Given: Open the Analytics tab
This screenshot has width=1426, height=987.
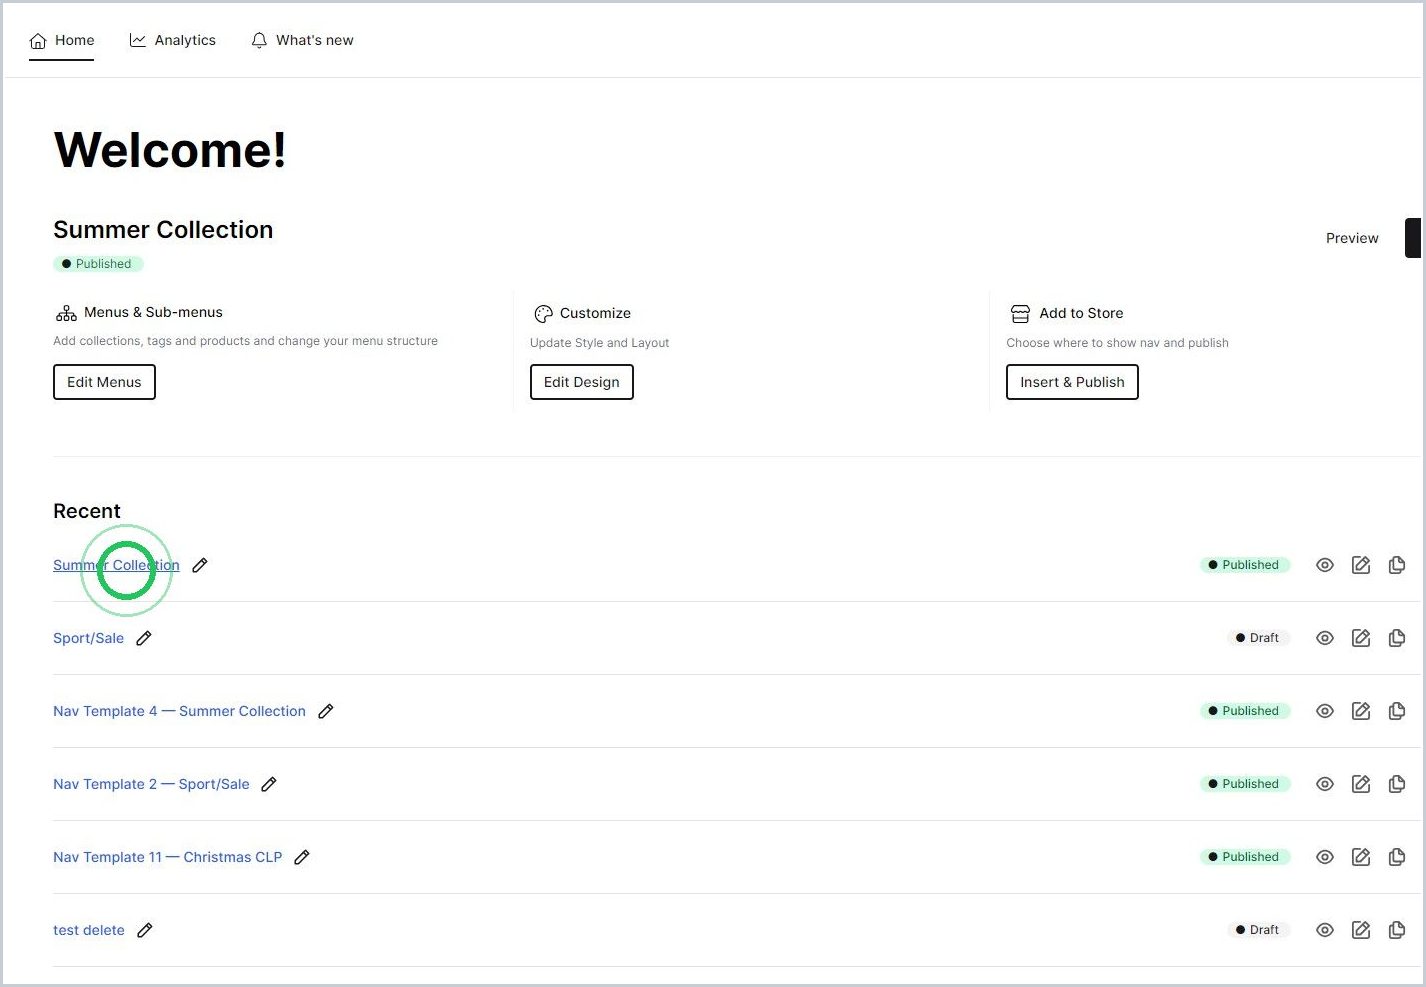Looking at the screenshot, I should click(173, 40).
